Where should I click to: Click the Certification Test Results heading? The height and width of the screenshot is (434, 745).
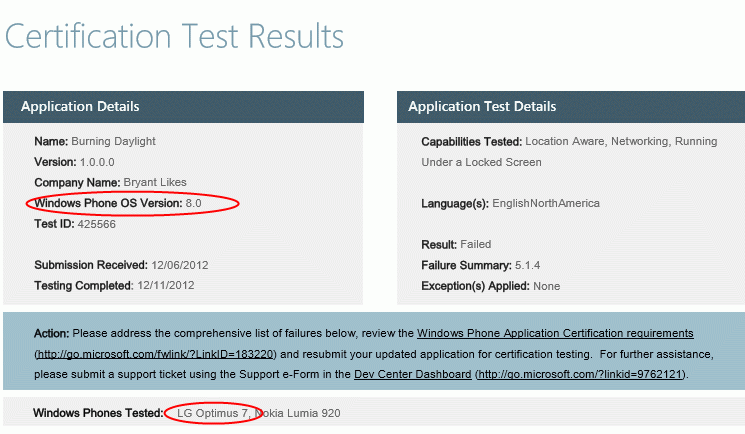pos(174,37)
